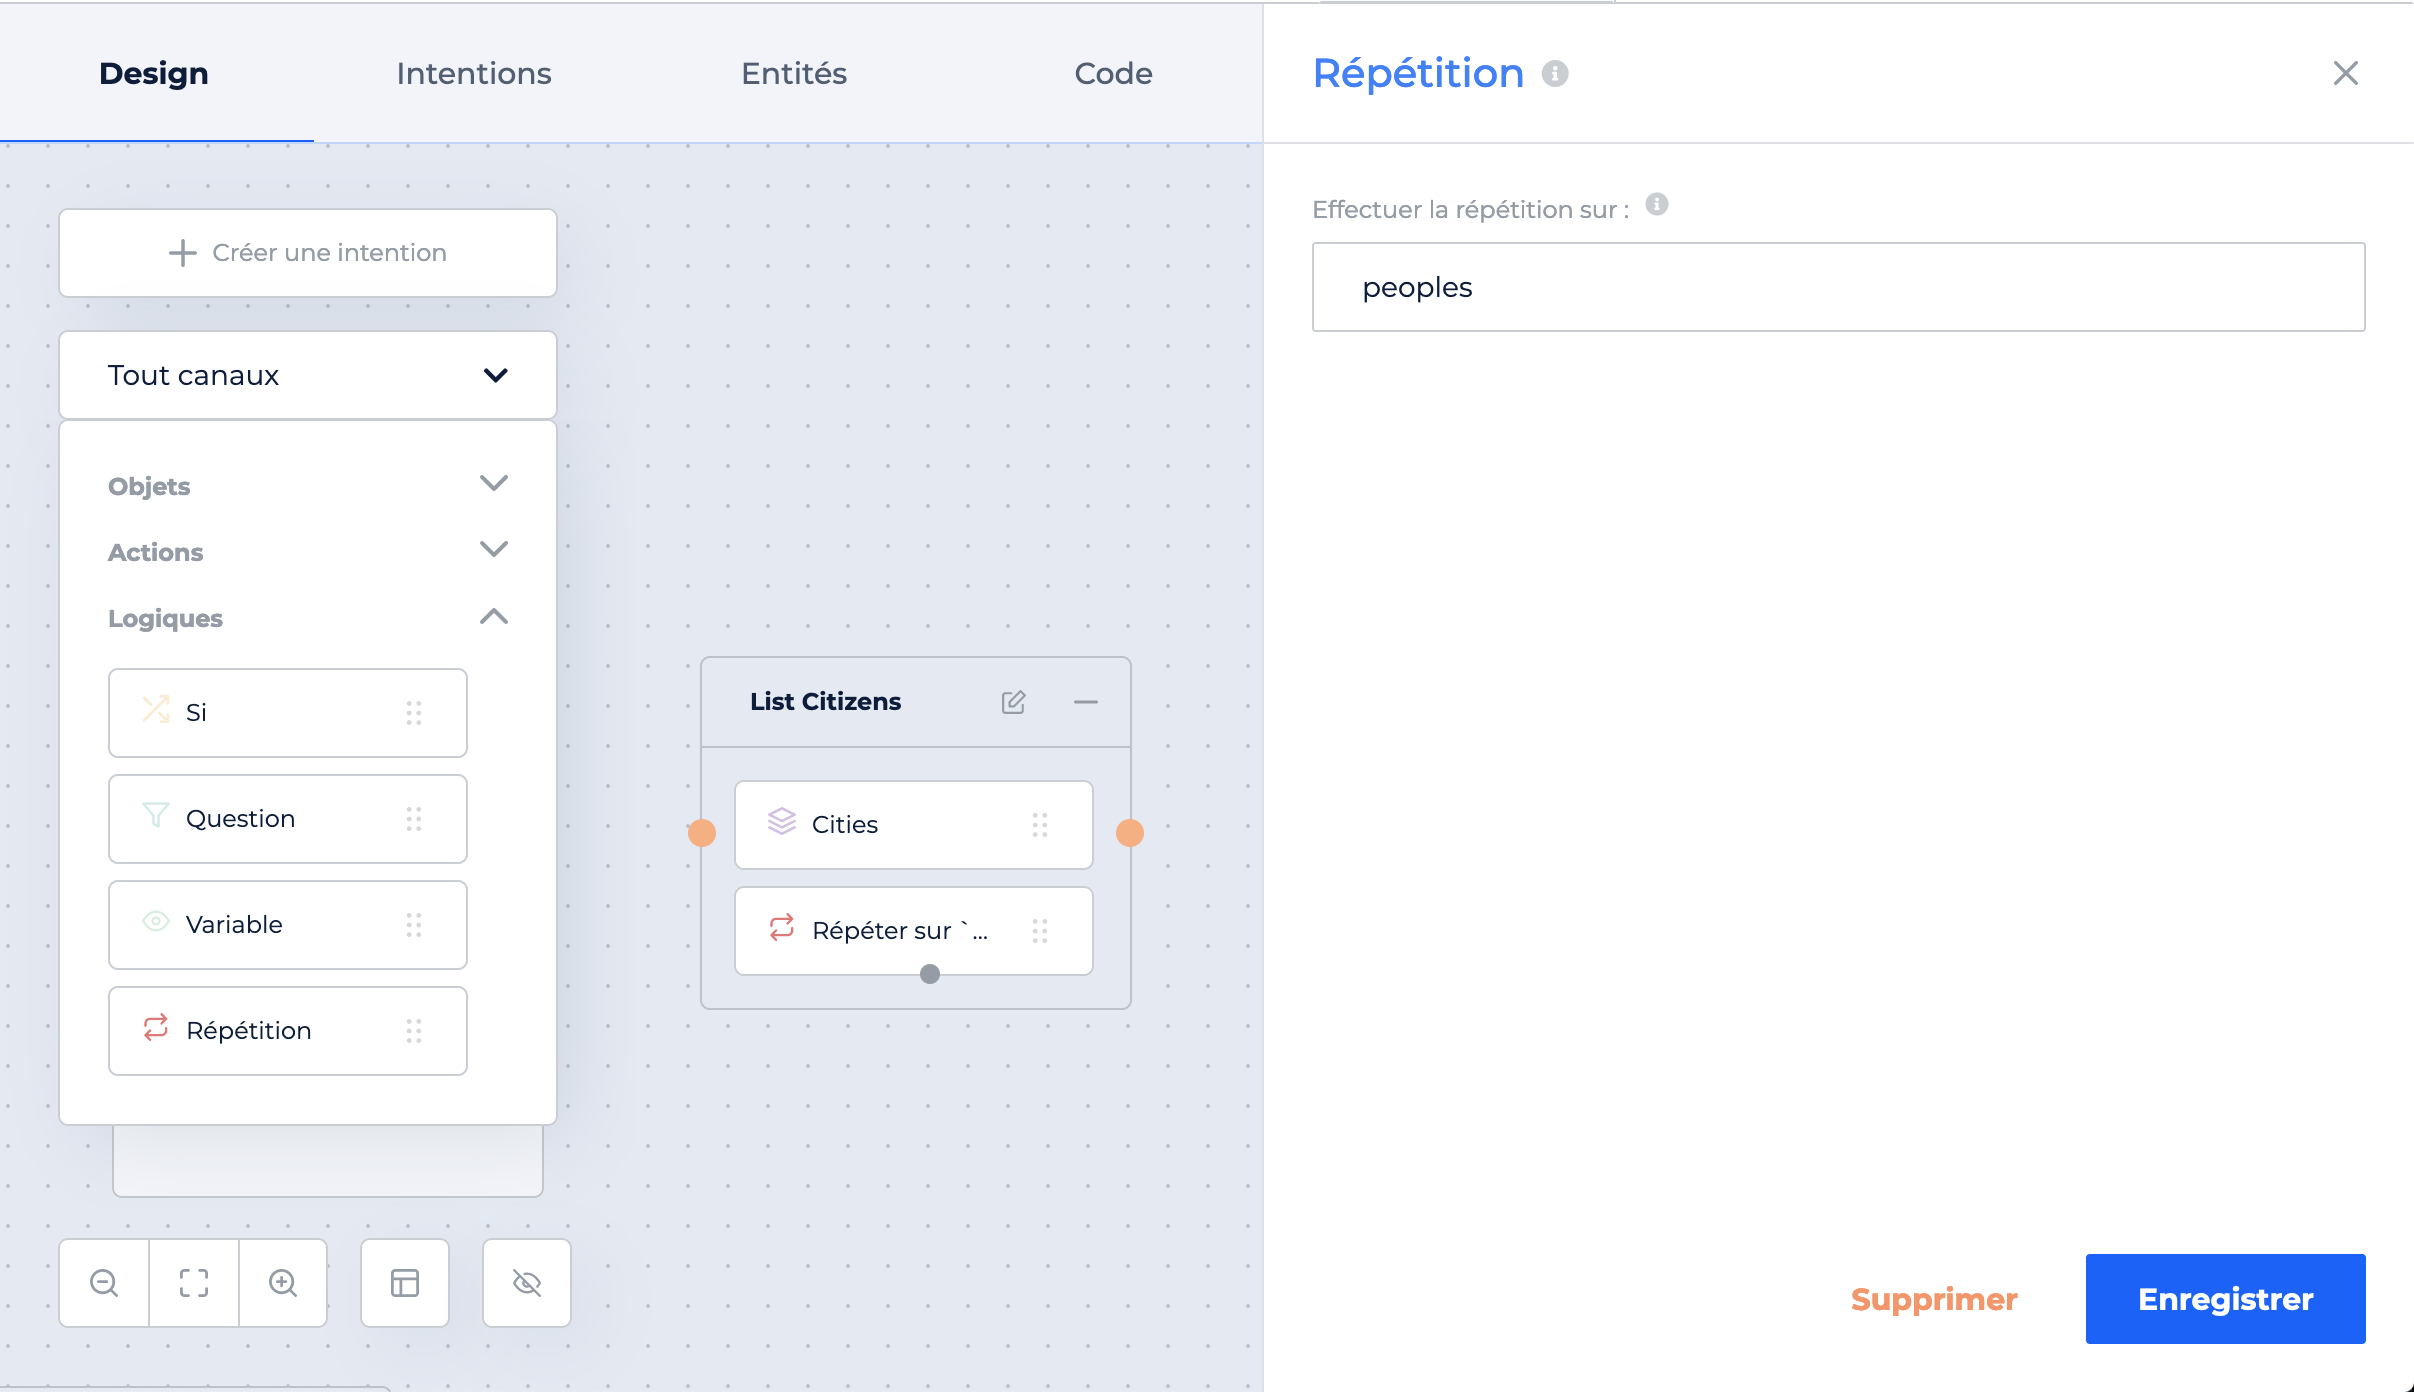Click the fit-to-screen icon
Viewport: 2414px width, 1392px height.
click(194, 1283)
